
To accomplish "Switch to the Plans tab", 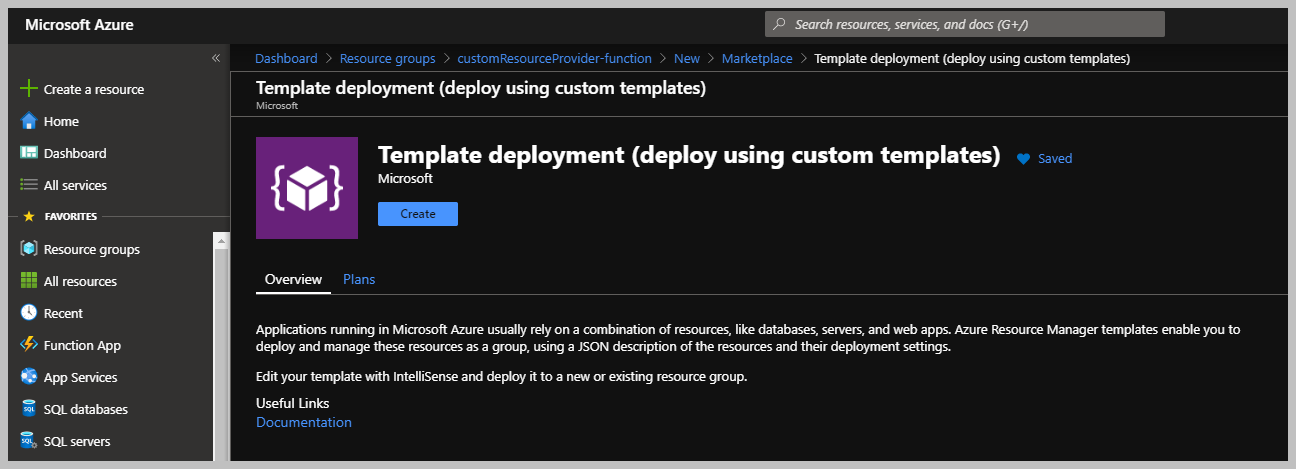I will 359,279.
